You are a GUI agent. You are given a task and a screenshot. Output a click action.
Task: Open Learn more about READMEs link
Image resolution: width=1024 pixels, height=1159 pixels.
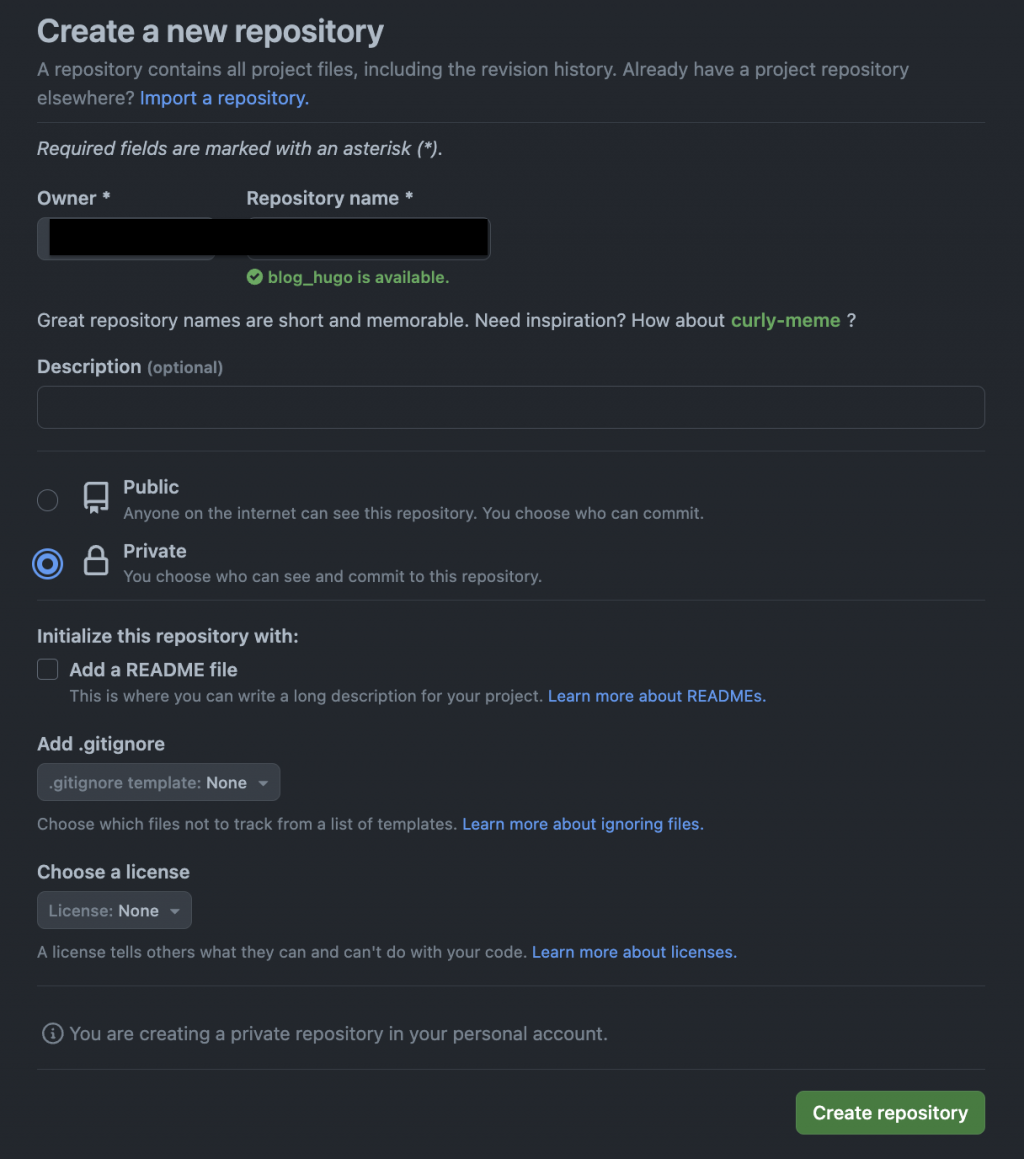(x=656, y=696)
